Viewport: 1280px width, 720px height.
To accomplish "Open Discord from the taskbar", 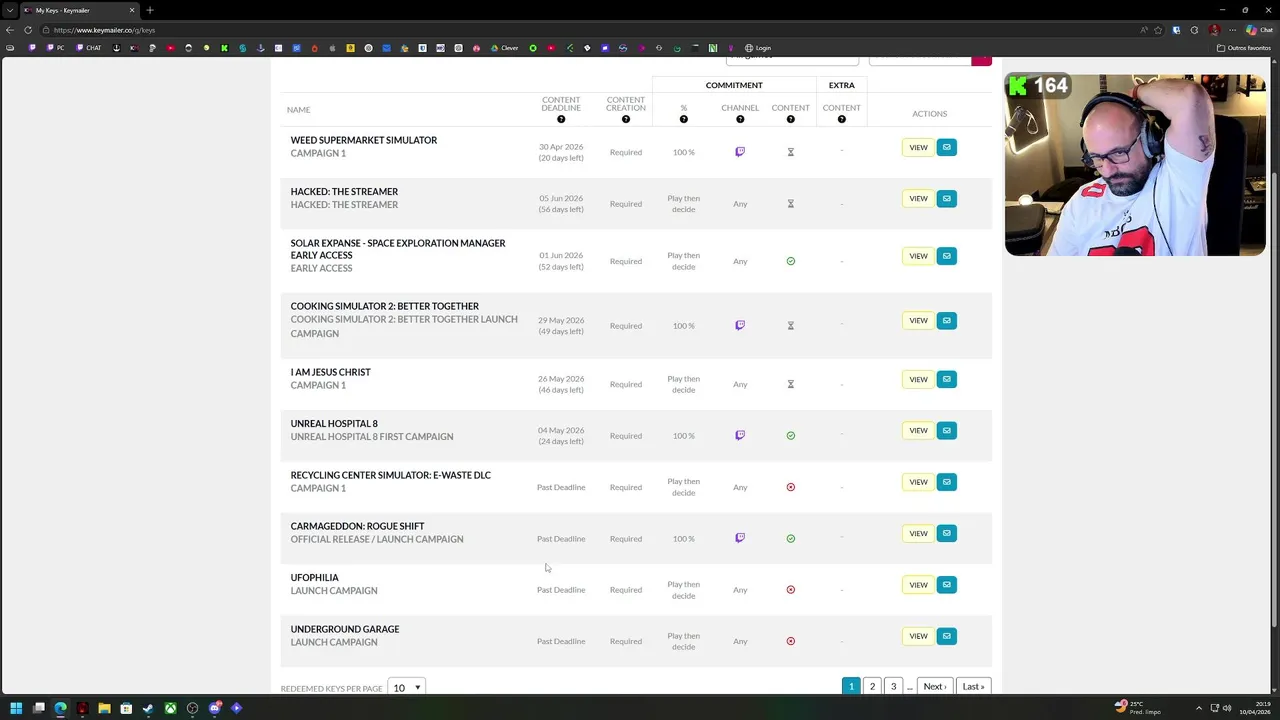I will click(214, 708).
